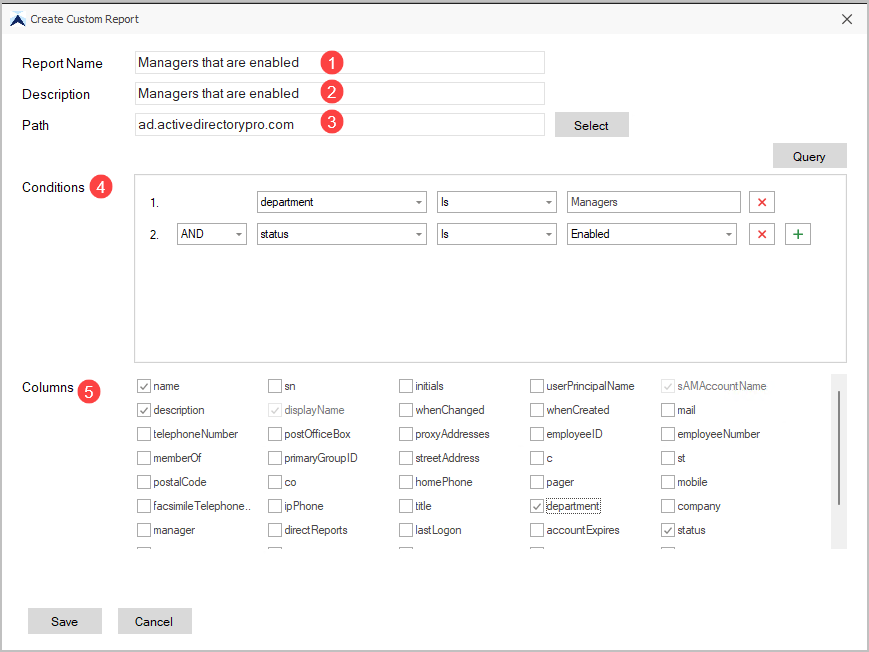Add a new condition row

(797, 233)
